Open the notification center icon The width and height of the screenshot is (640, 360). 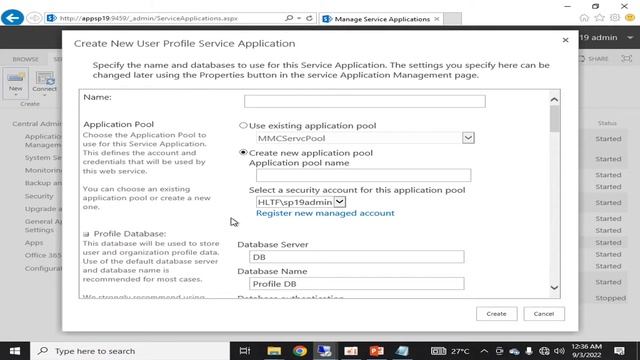(619, 351)
